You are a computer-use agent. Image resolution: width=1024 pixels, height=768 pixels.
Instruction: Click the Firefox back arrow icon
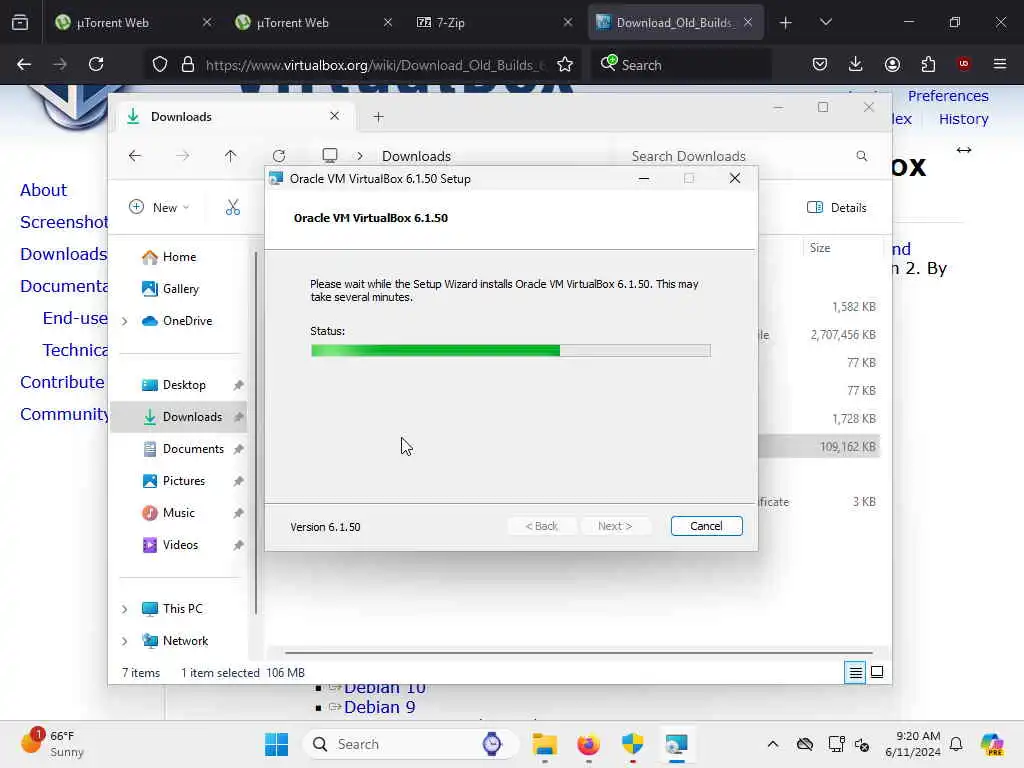pyautogui.click(x=24, y=64)
